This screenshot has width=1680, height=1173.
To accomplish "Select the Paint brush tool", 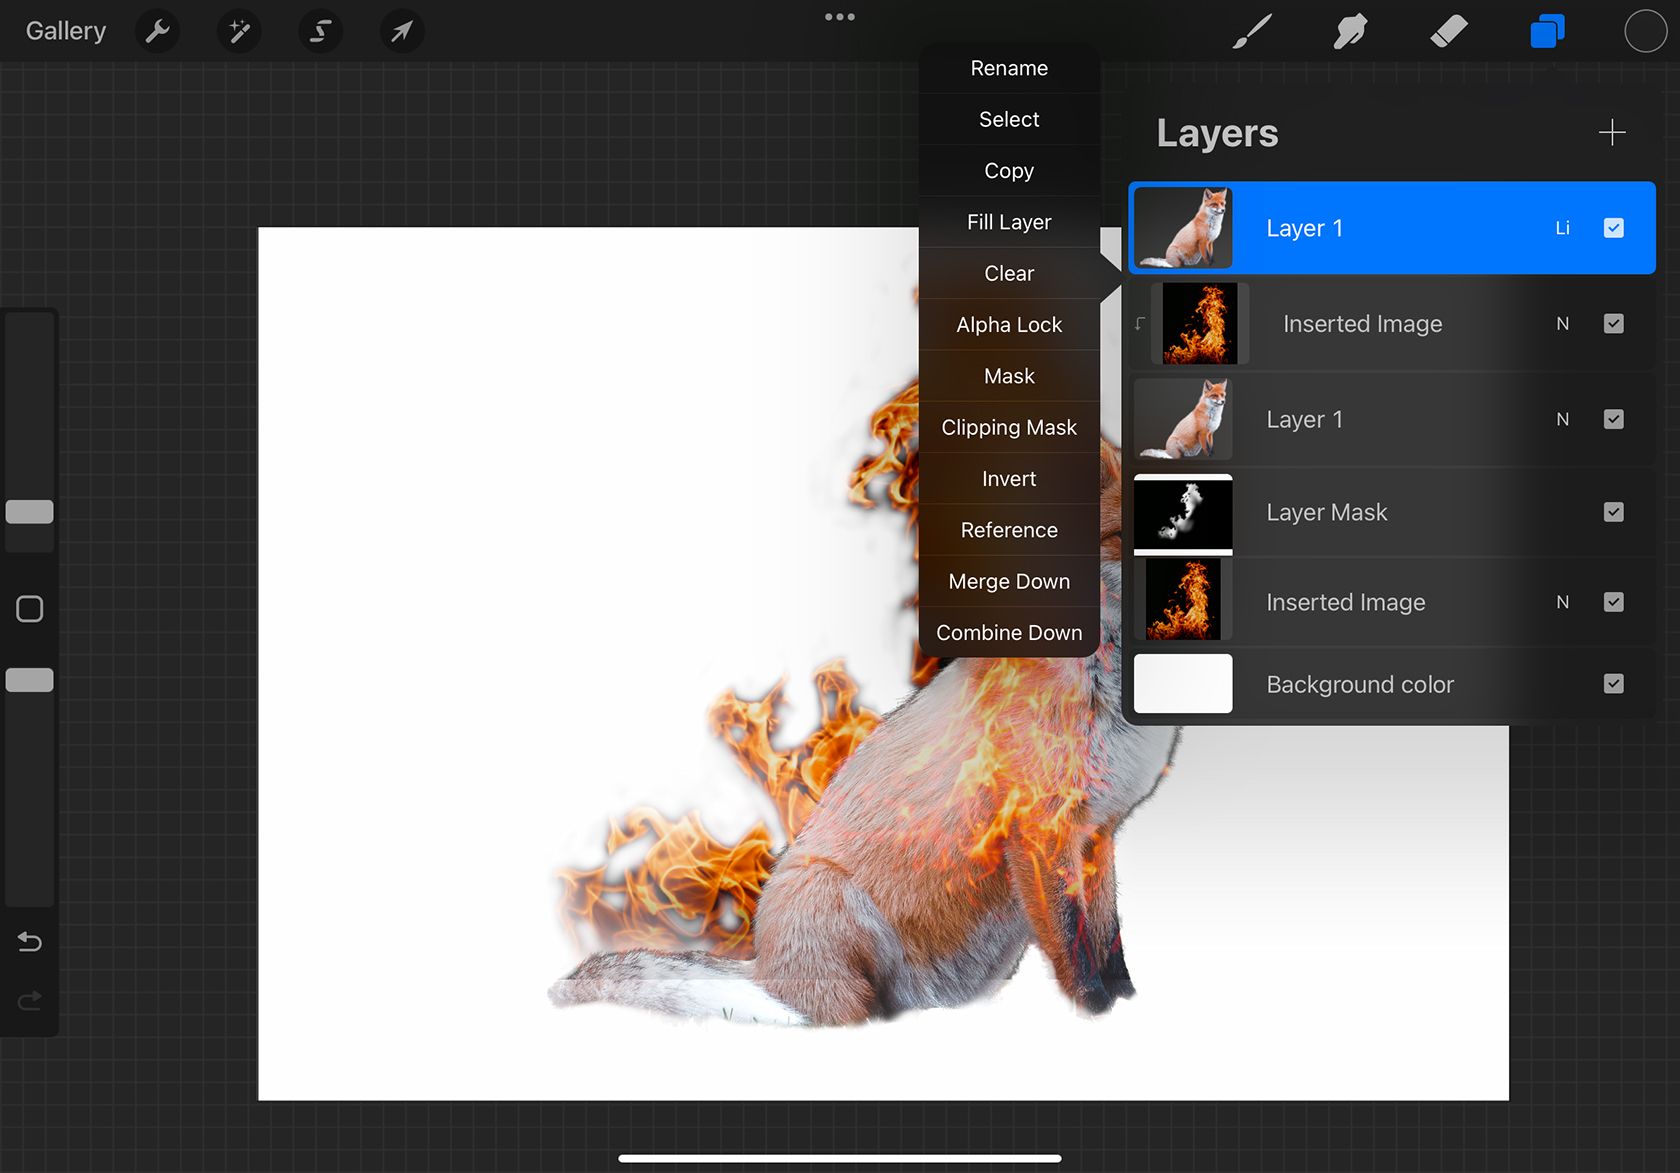I will coord(1252,31).
